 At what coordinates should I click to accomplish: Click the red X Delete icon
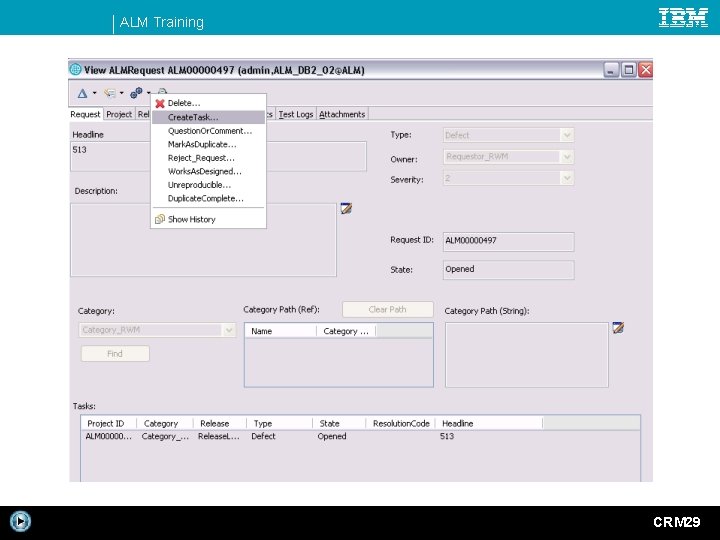[160, 103]
